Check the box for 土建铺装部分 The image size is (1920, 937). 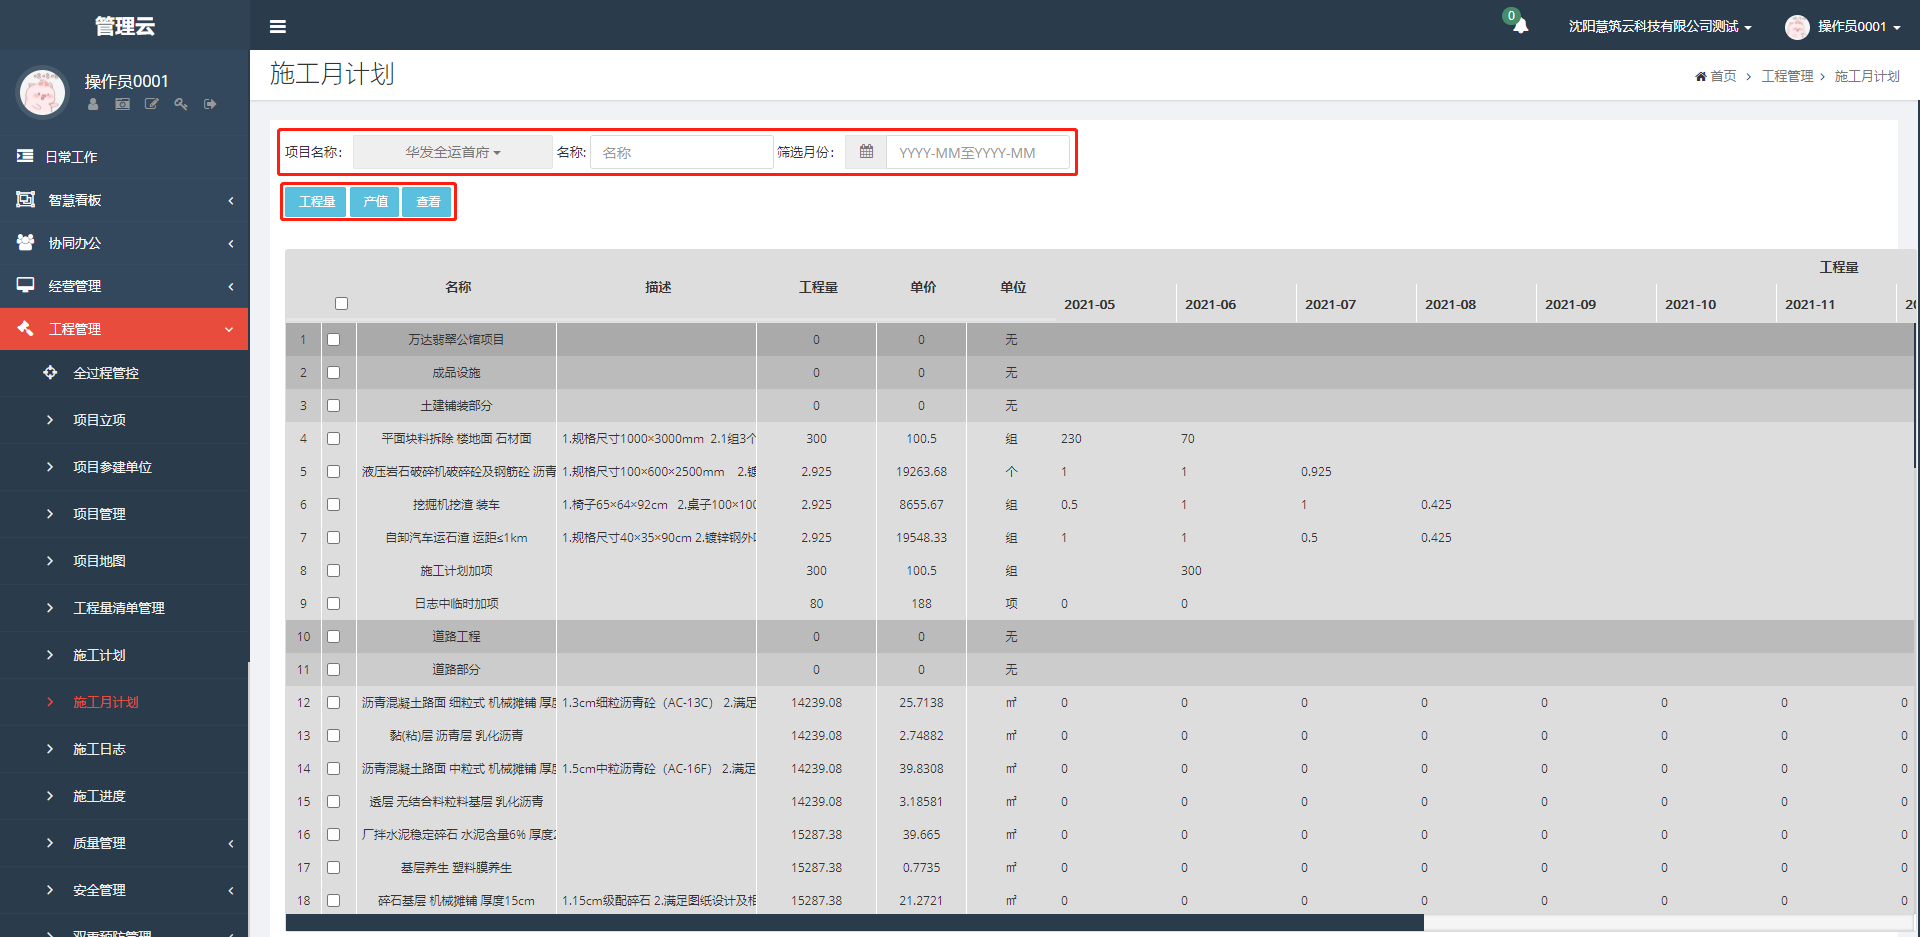(334, 406)
